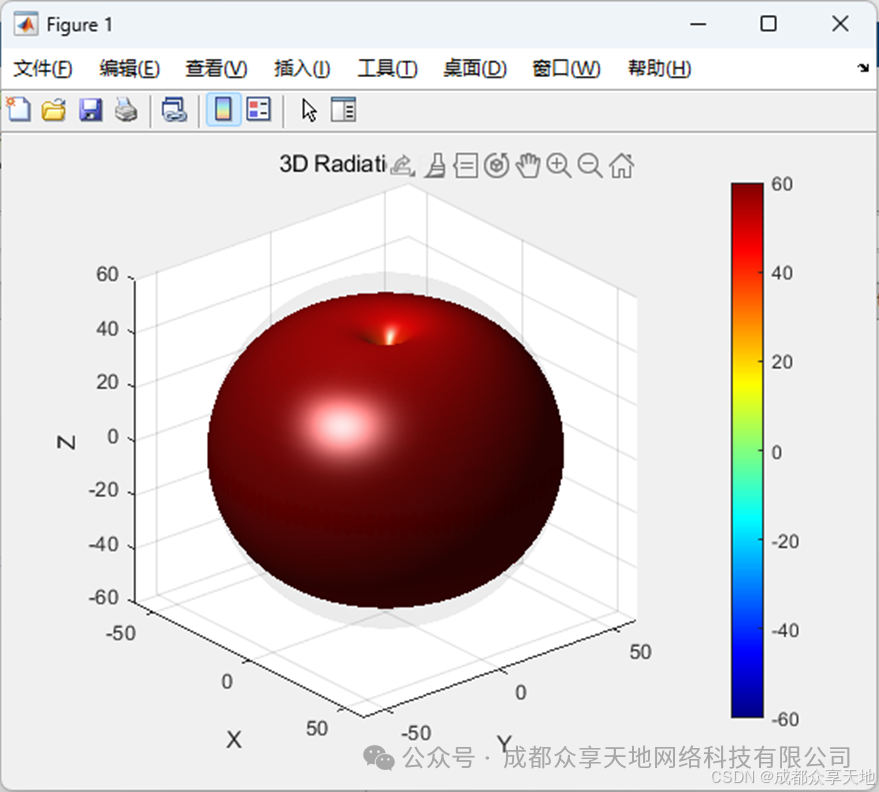Click colorbar tick label -20
The image size is (879, 792).
pyautogui.click(x=785, y=541)
